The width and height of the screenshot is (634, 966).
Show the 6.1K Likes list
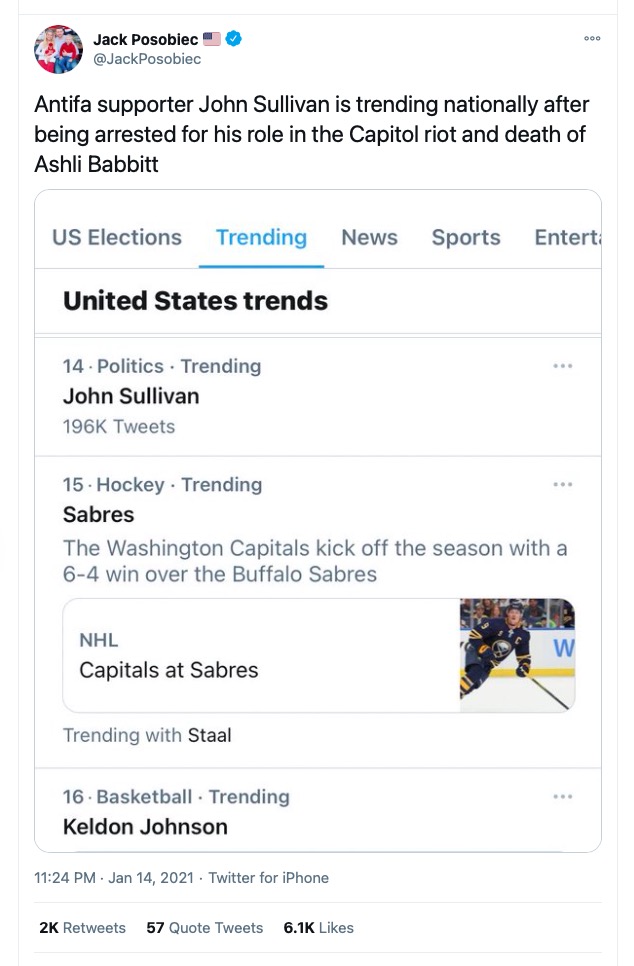(x=318, y=927)
